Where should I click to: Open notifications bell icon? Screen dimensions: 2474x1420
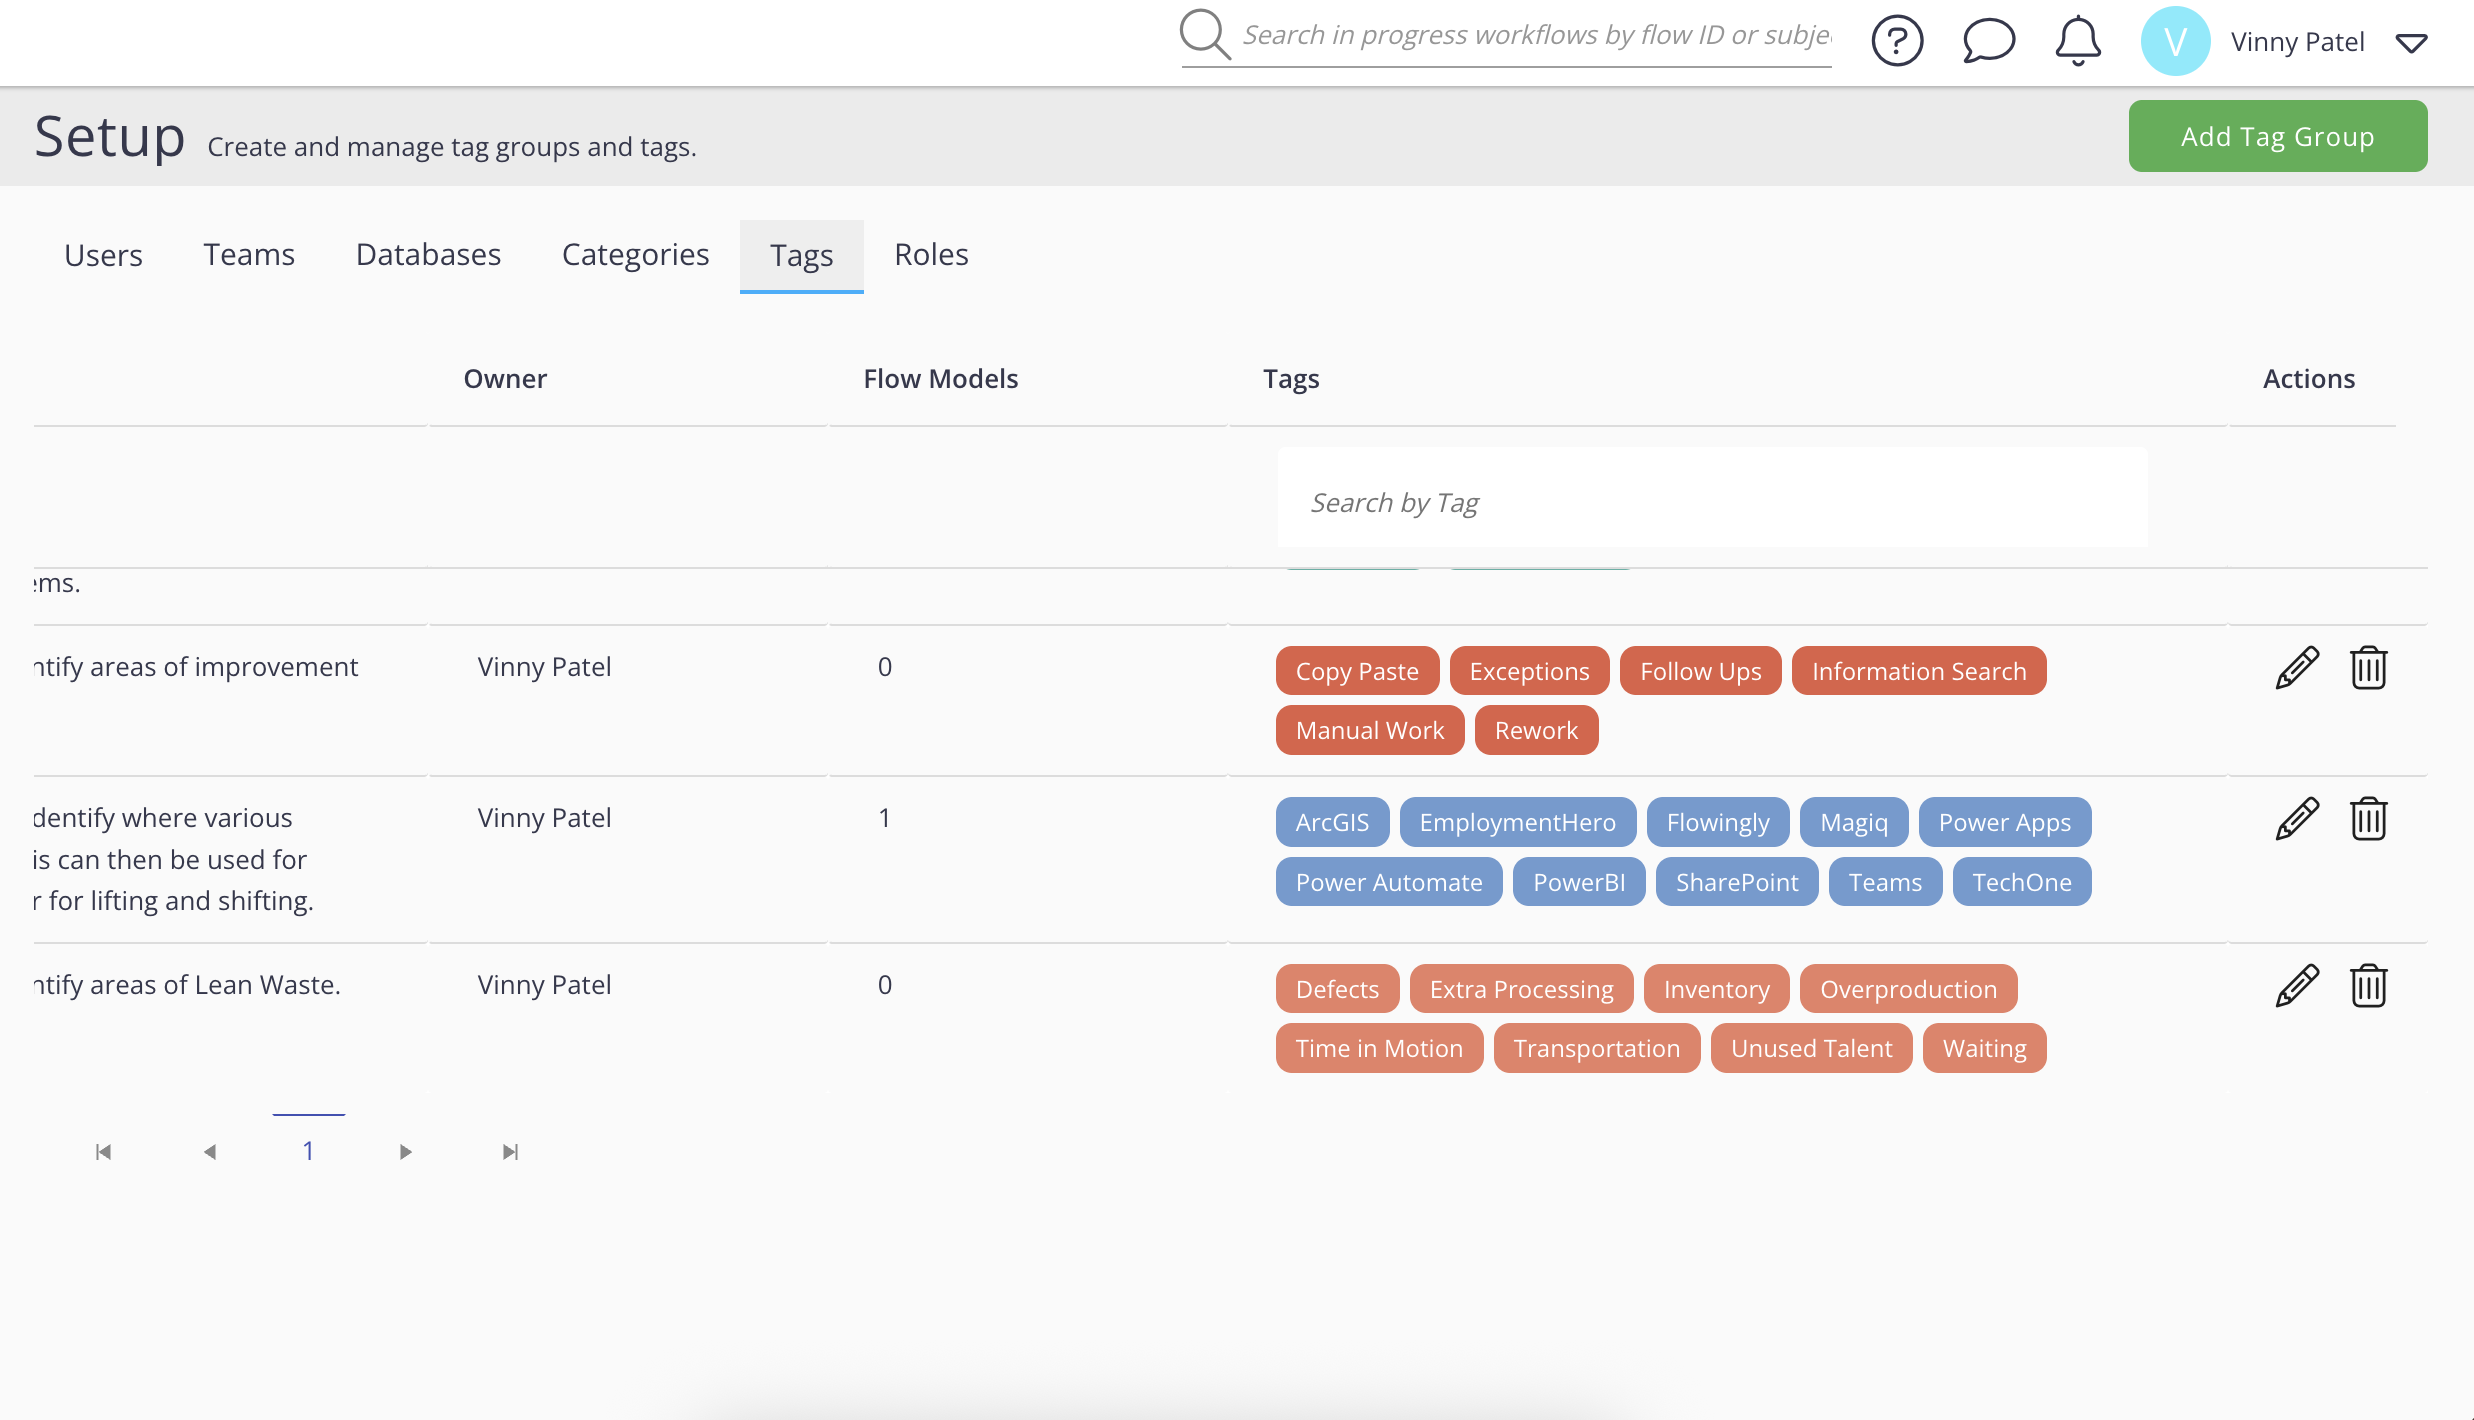click(x=2078, y=42)
